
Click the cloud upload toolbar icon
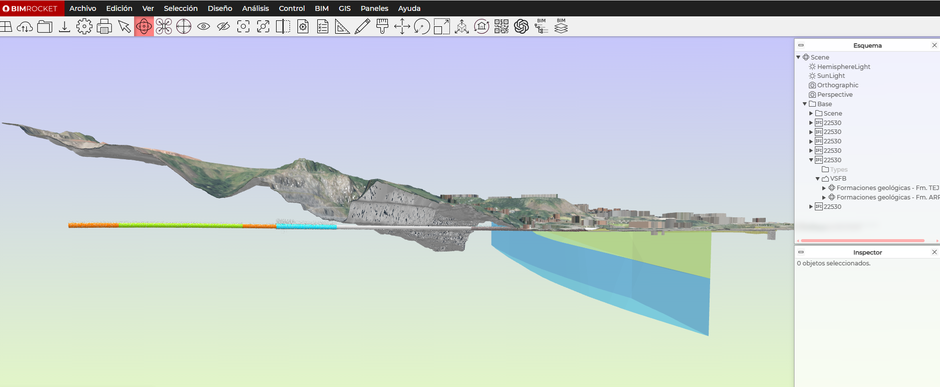25,26
